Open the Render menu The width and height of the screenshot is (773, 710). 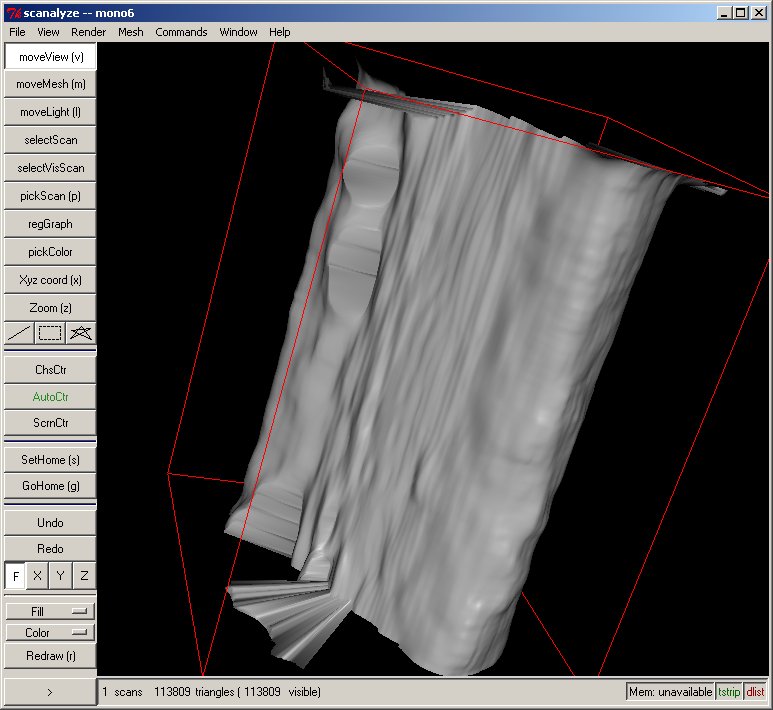pos(88,32)
